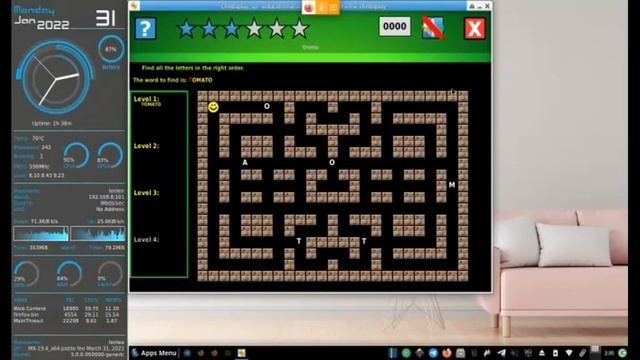This screenshot has width=640, height=360.
Task: Click the Level 2 label in the side panel
Action: 147,146
